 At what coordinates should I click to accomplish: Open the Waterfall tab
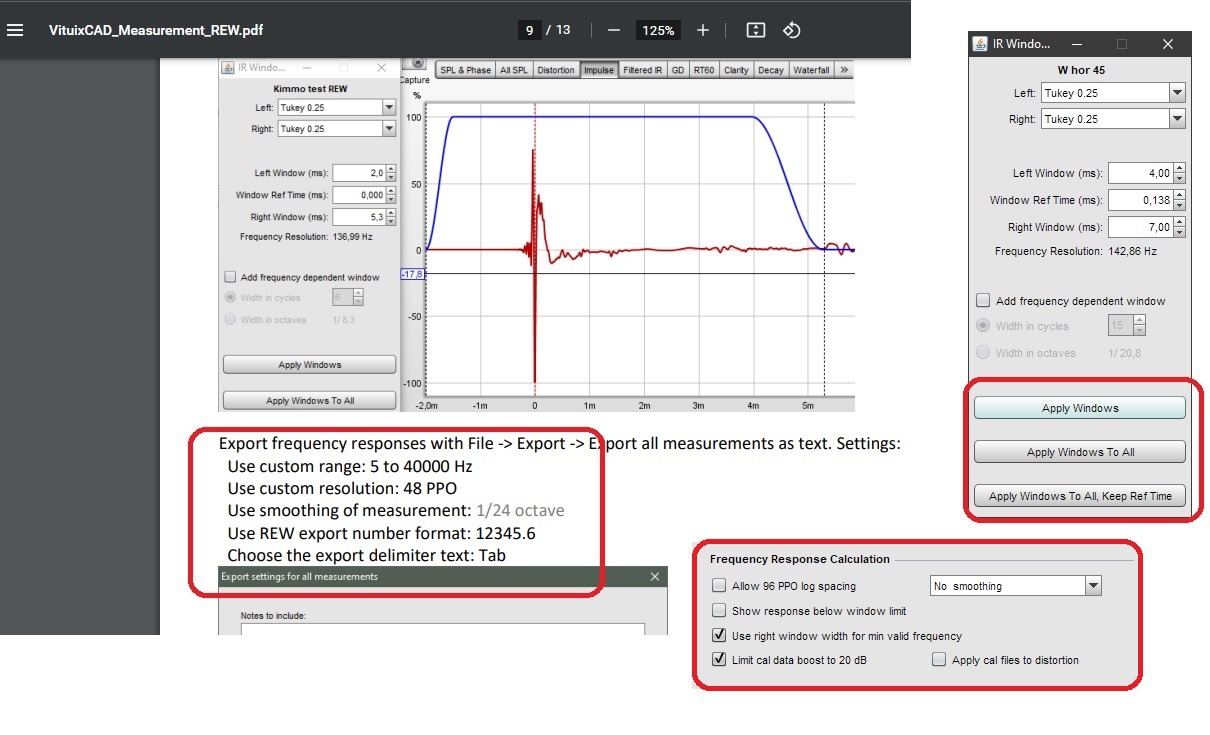(x=811, y=70)
